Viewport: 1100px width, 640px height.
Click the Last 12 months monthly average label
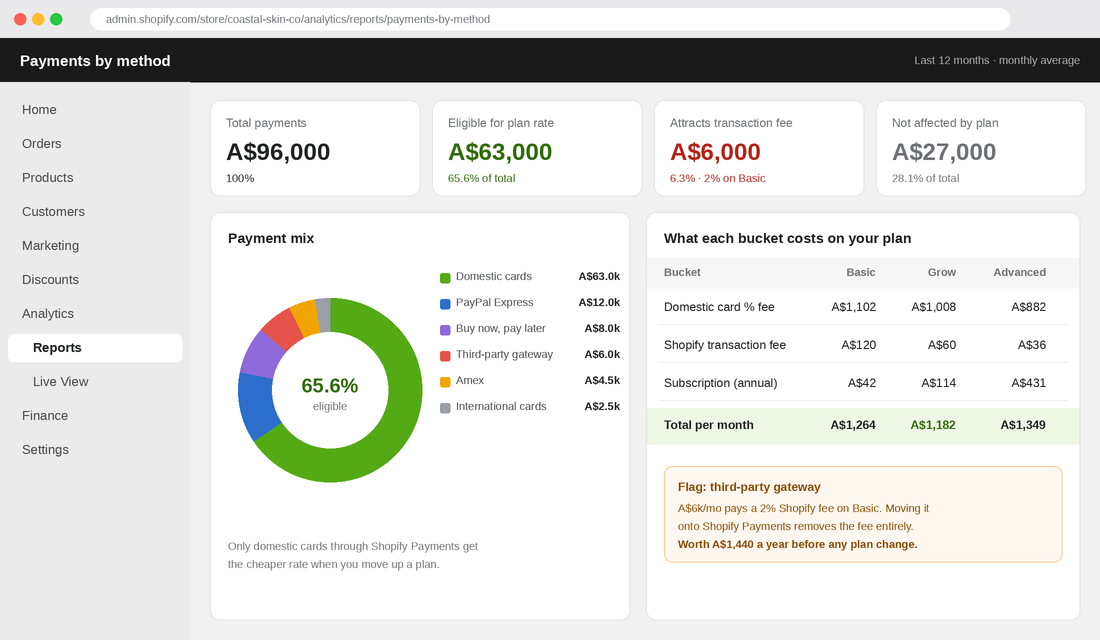[997, 60]
